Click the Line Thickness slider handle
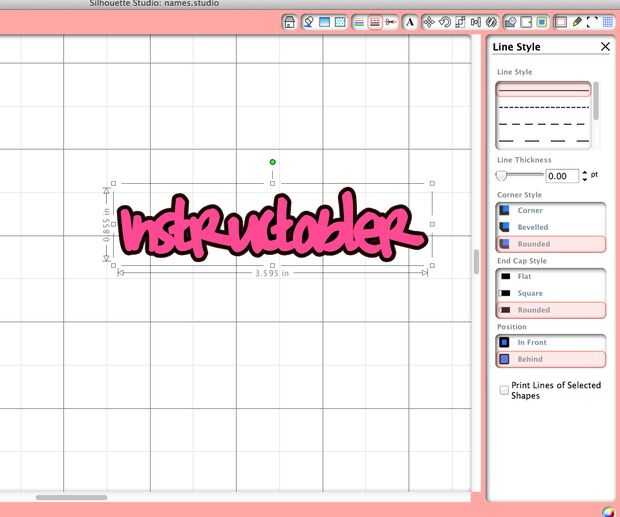Image resolution: width=620 pixels, height=517 pixels. coord(501,175)
